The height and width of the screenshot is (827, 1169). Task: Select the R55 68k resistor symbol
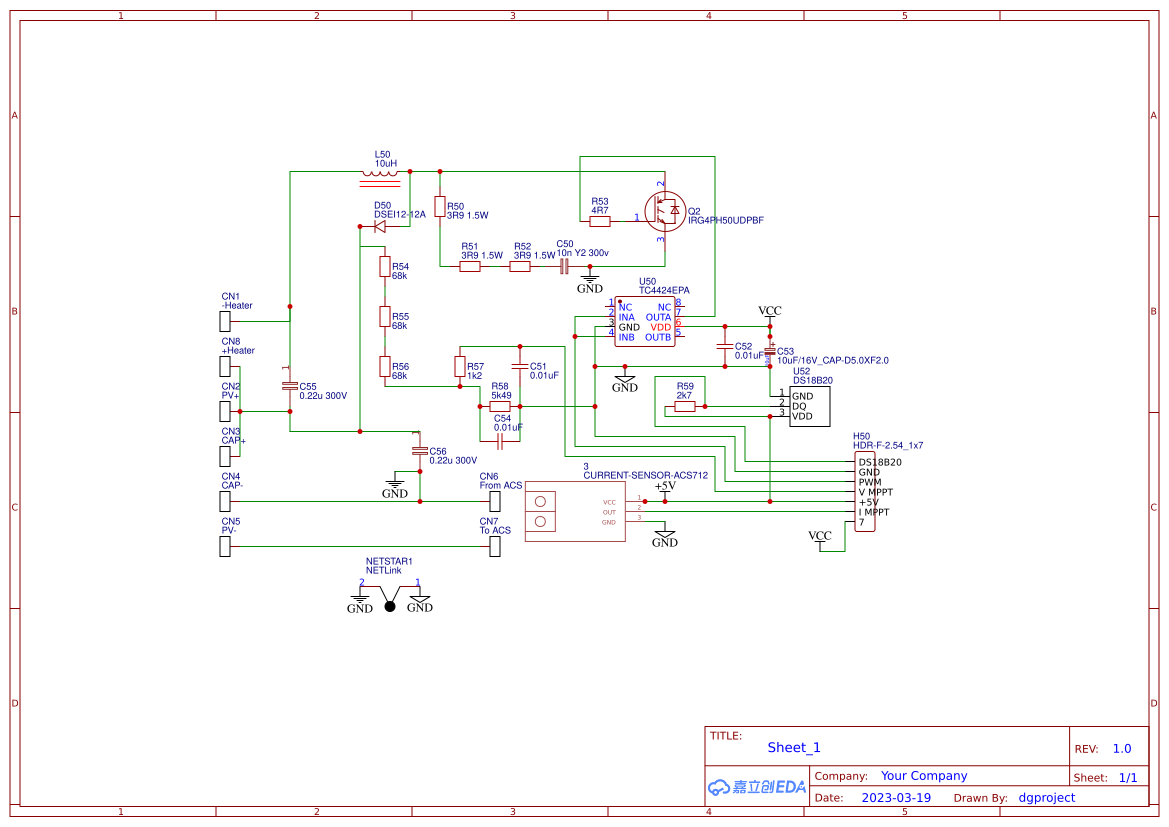click(x=385, y=316)
